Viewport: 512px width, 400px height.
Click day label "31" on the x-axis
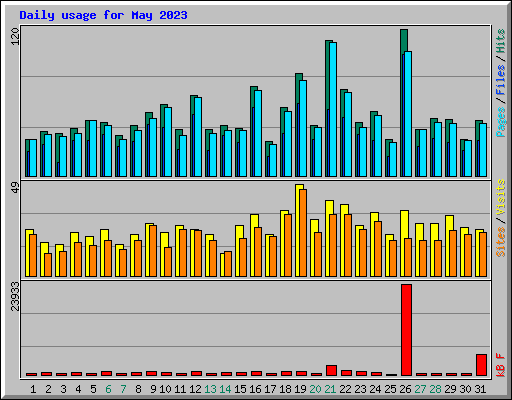[x=480, y=389]
